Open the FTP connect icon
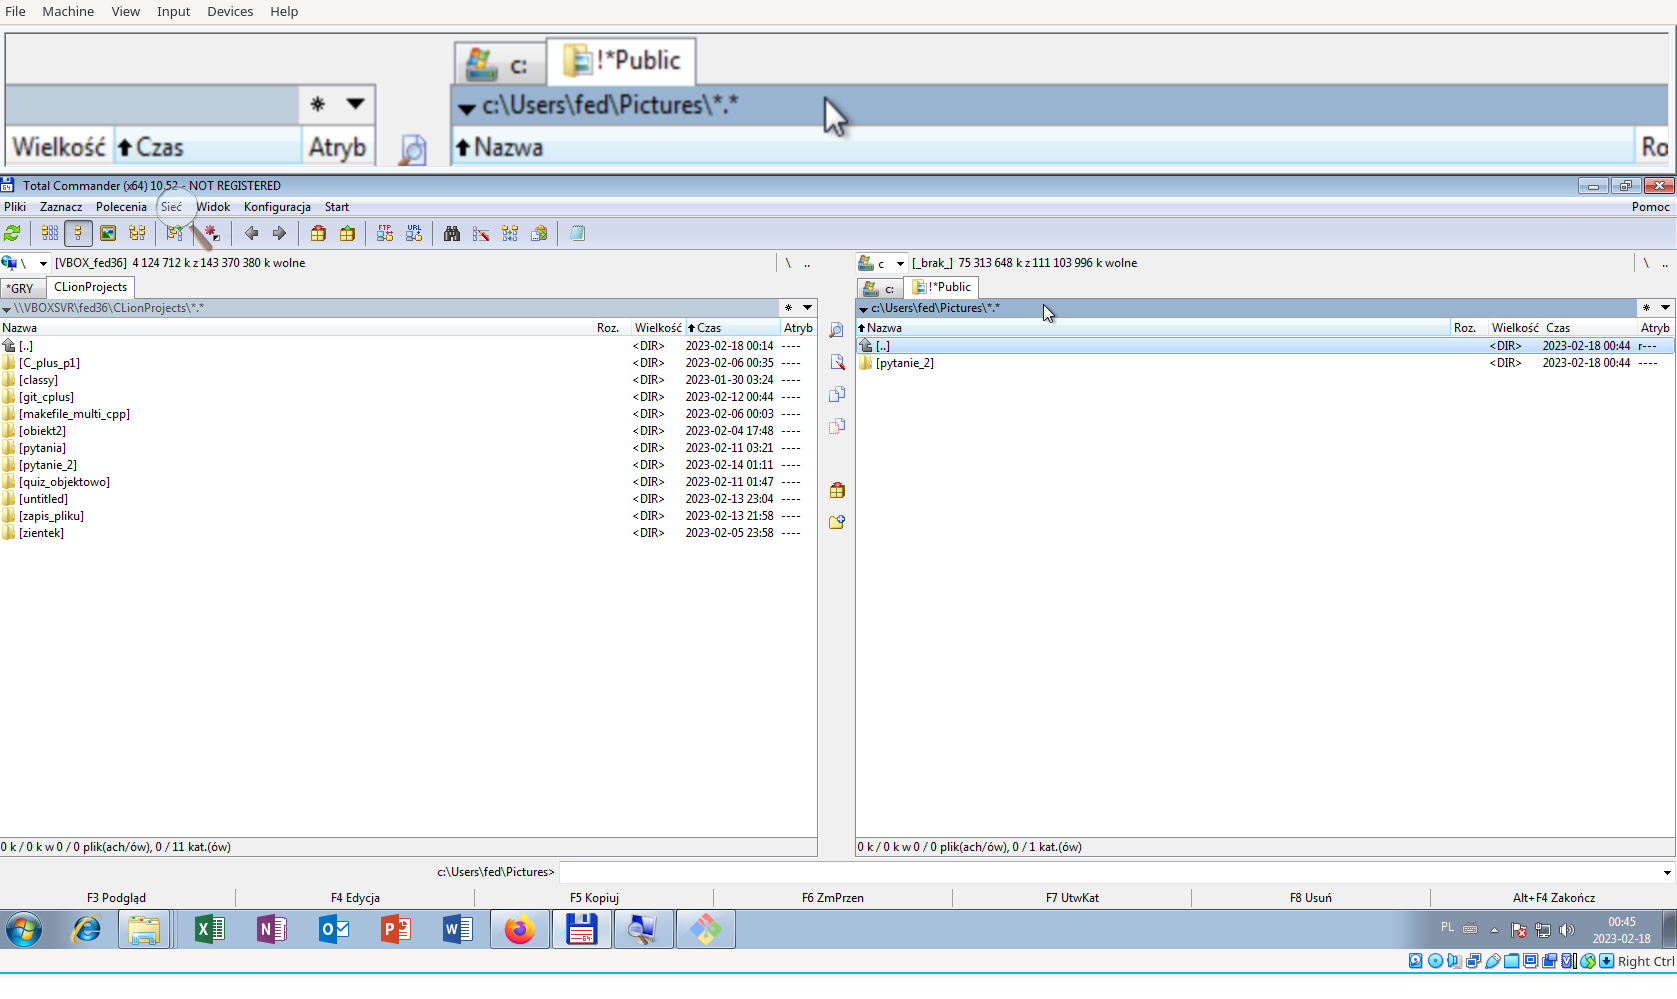Viewport: 1677px width, 999px height. click(385, 233)
